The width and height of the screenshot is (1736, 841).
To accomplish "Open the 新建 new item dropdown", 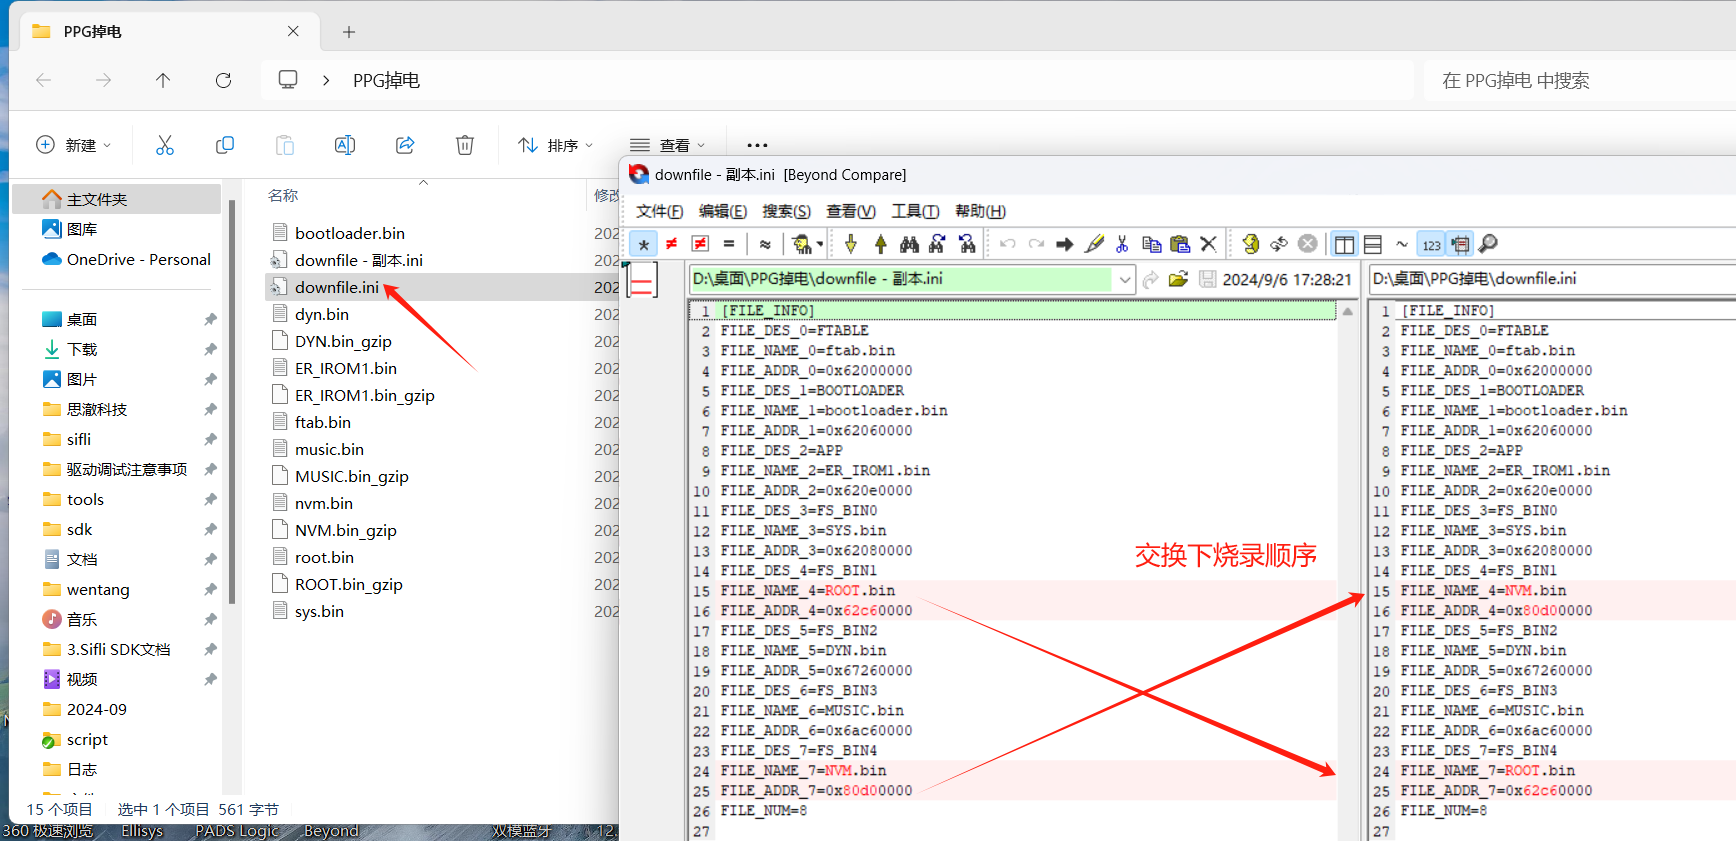I will pyautogui.click(x=73, y=145).
